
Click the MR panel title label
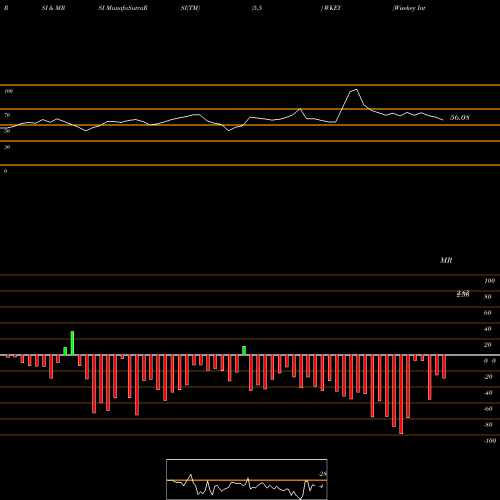click(446, 260)
